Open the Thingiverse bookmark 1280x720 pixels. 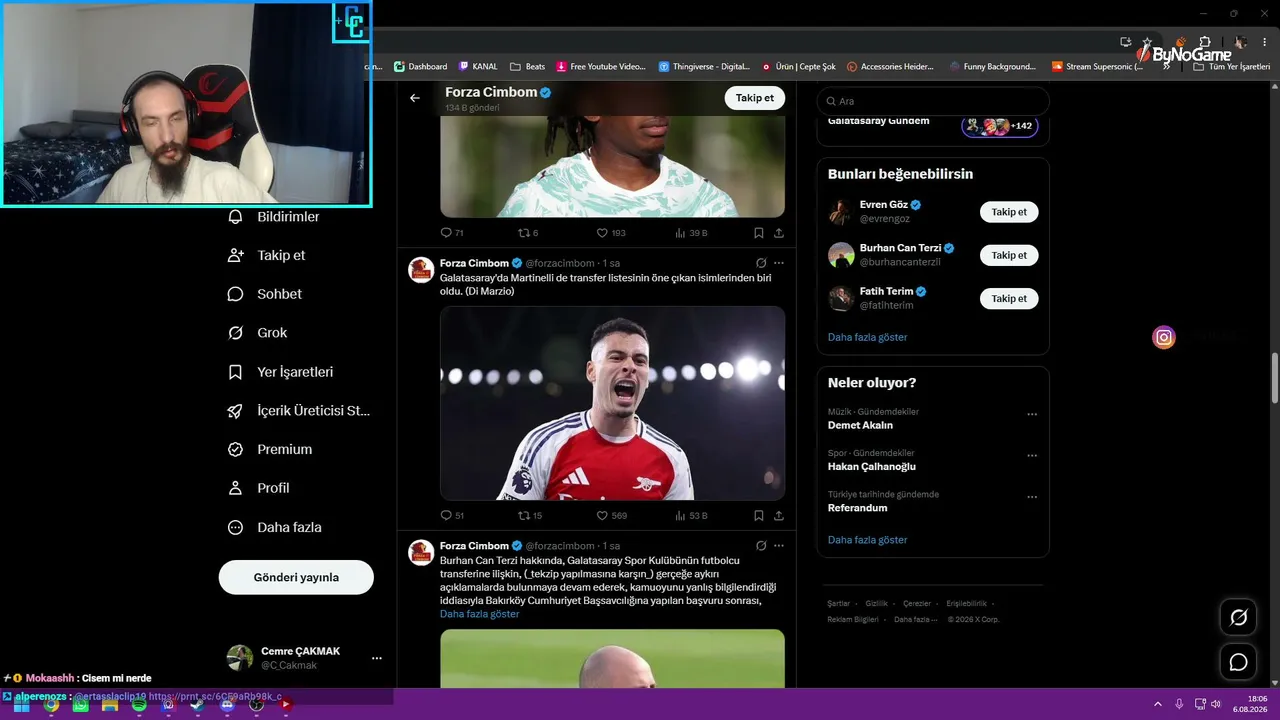704,67
